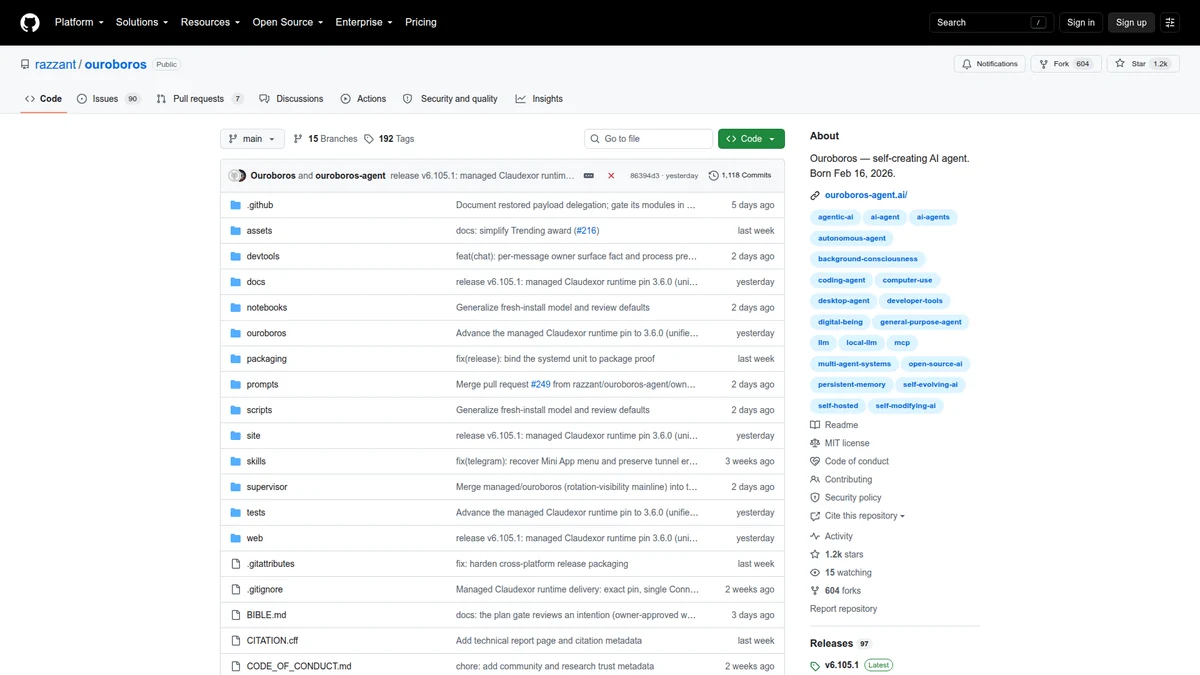Click the agentic-ai topic tag
This screenshot has height=675, width=1200.
[836, 217]
